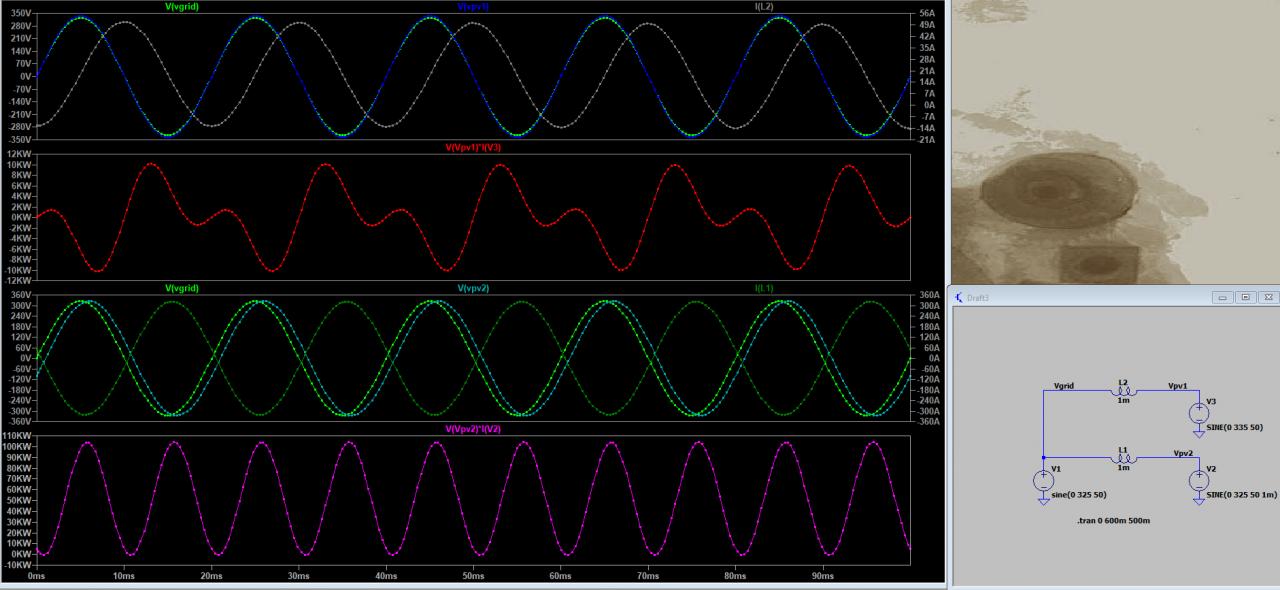Click the 12KW label on the red power pane axis
The image size is (1280, 590).
pyautogui.click(x=20, y=154)
